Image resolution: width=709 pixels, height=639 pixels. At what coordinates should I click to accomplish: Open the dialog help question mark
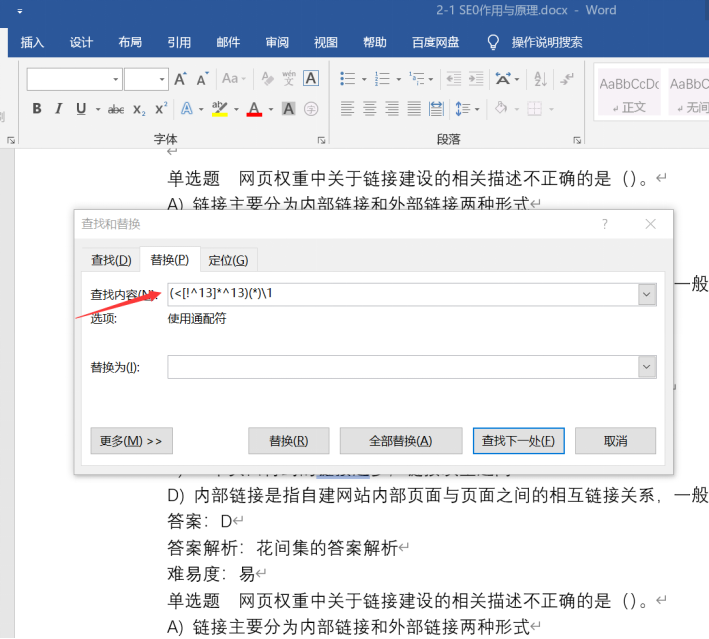point(605,224)
